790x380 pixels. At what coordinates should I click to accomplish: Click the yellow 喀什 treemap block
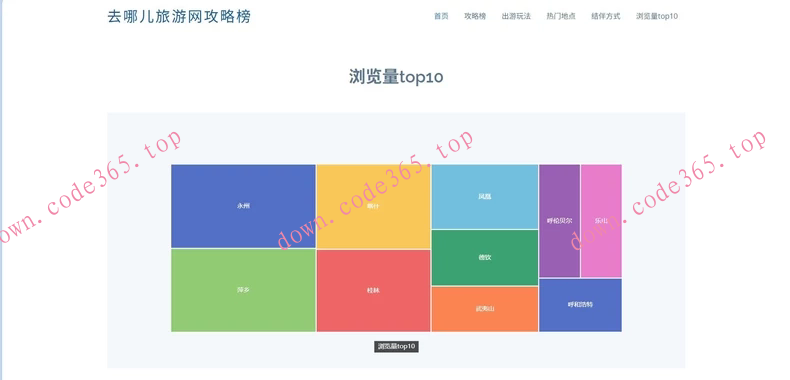(x=373, y=207)
